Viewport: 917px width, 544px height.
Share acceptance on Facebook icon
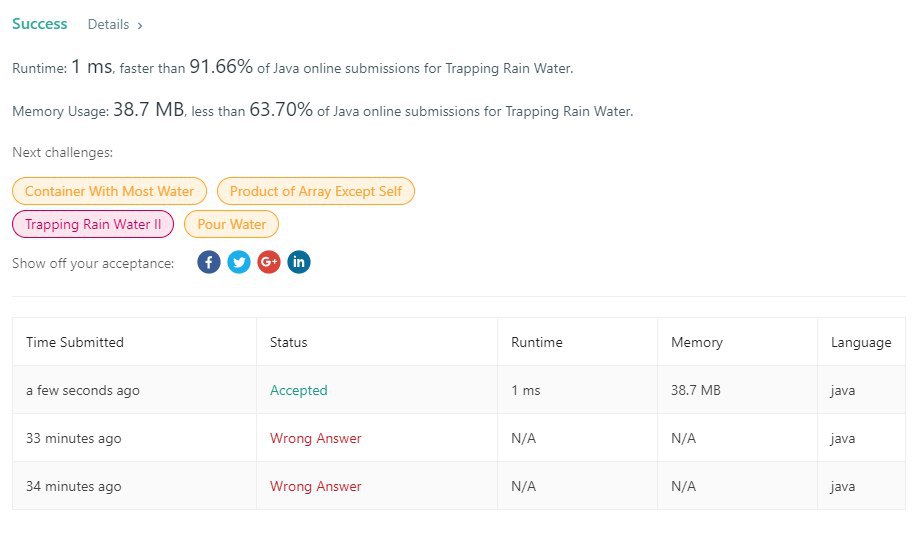(209, 262)
